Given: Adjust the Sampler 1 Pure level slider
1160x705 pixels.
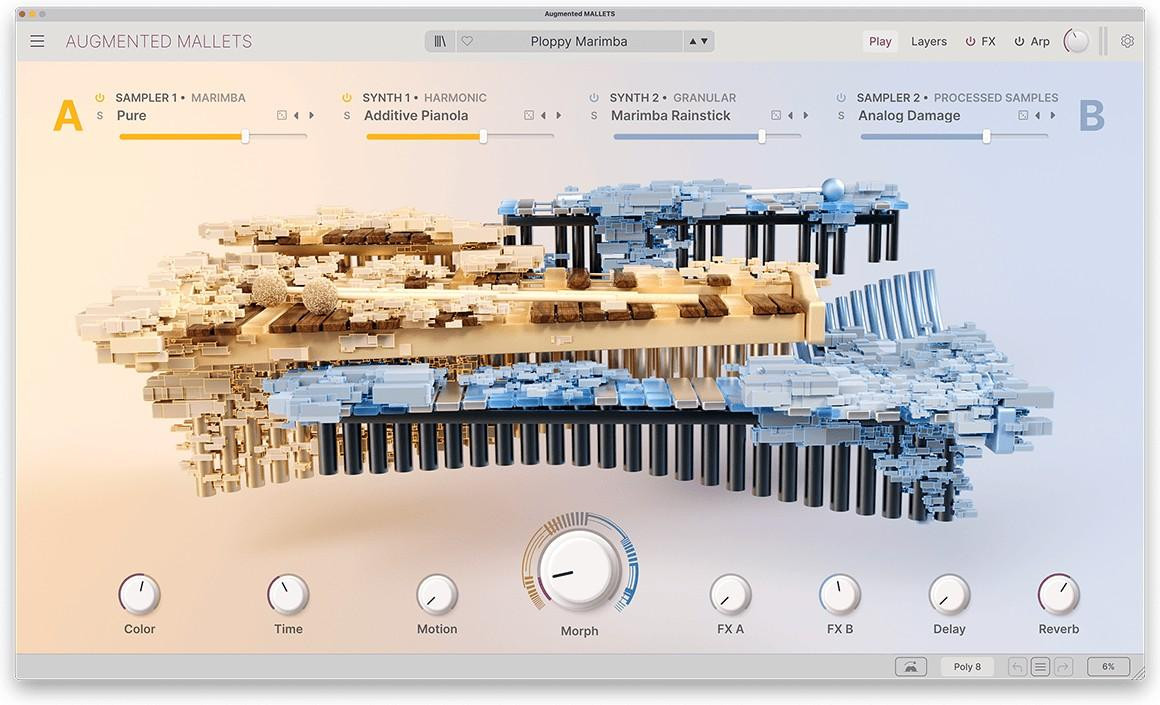Looking at the screenshot, I should [245, 137].
